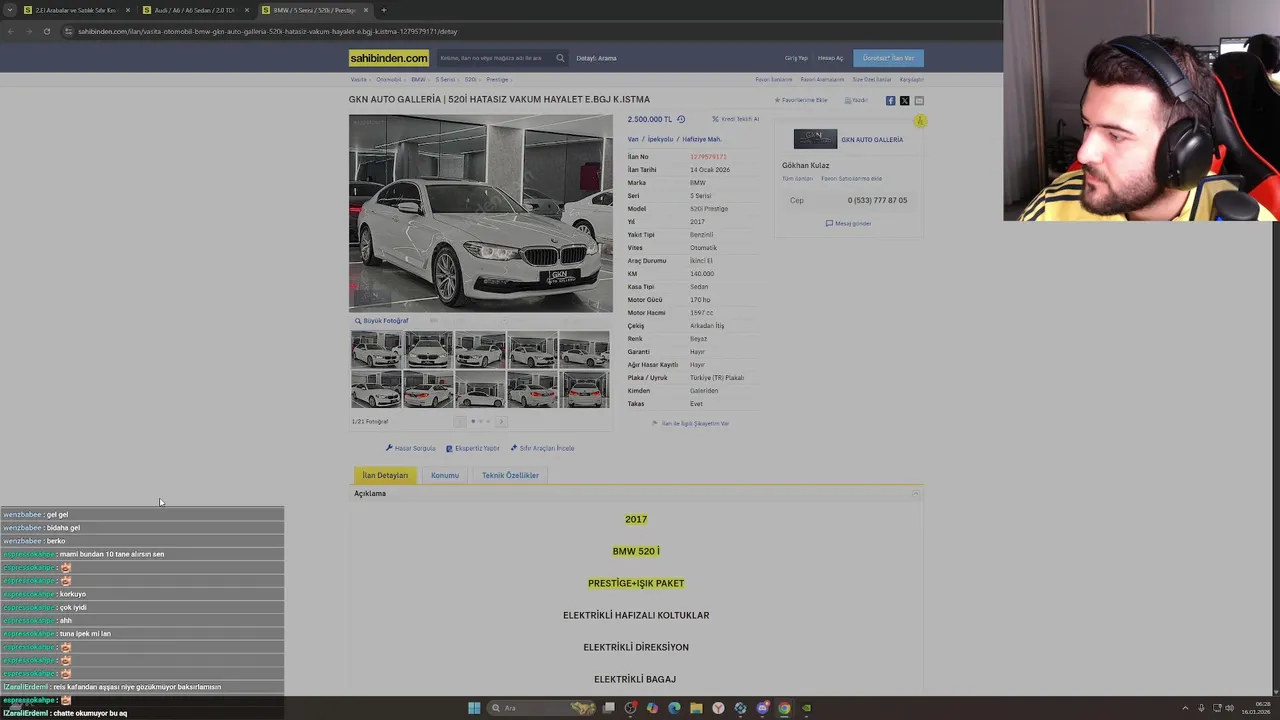Collapse the Açıklama section
The height and width of the screenshot is (720, 1280).
click(915, 493)
